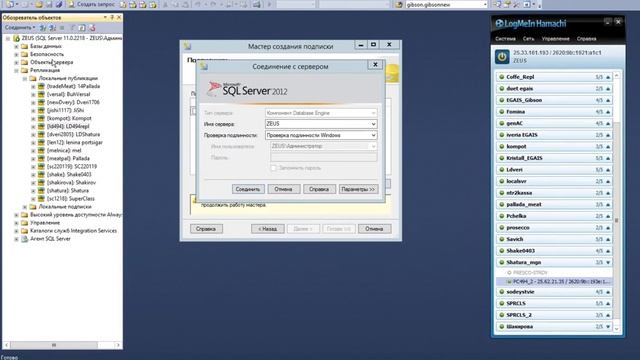Click Отмена in Соединение с сервером dialog
640x360 pixels.
pyautogui.click(x=283, y=189)
